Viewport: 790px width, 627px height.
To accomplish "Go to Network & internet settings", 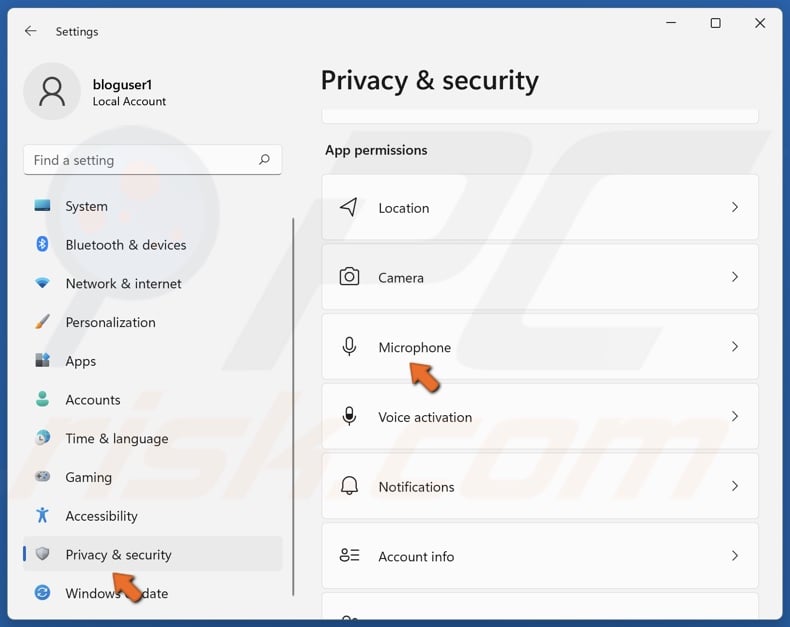I will [153, 283].
